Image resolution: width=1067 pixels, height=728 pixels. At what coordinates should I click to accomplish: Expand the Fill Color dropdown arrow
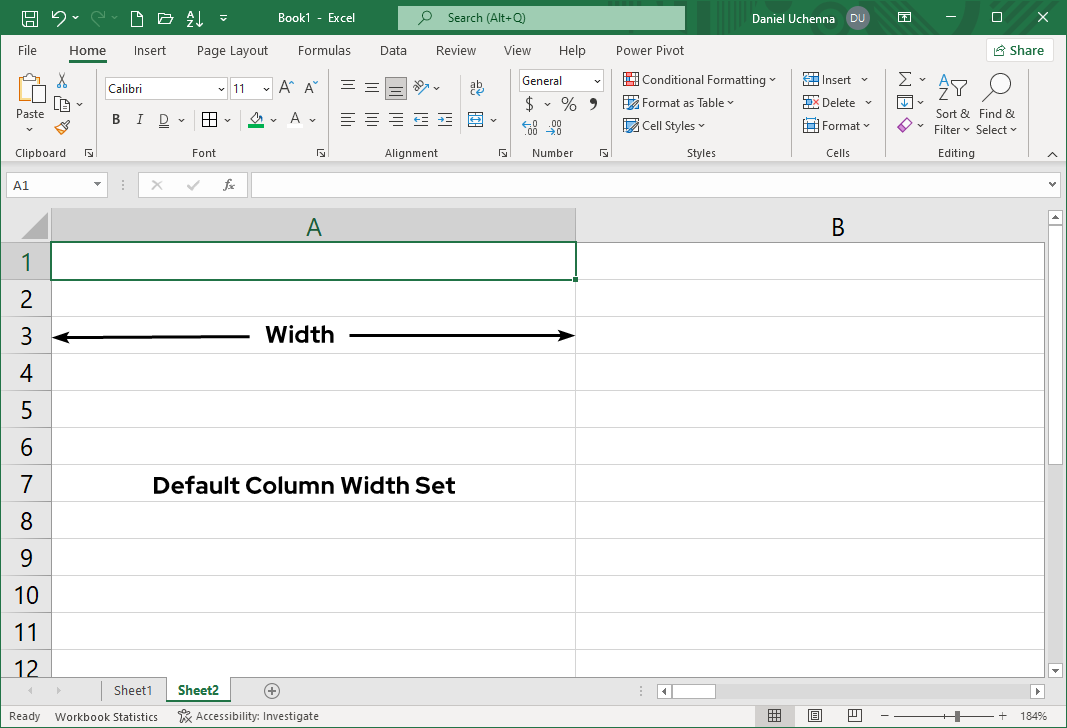coord(275,119)
